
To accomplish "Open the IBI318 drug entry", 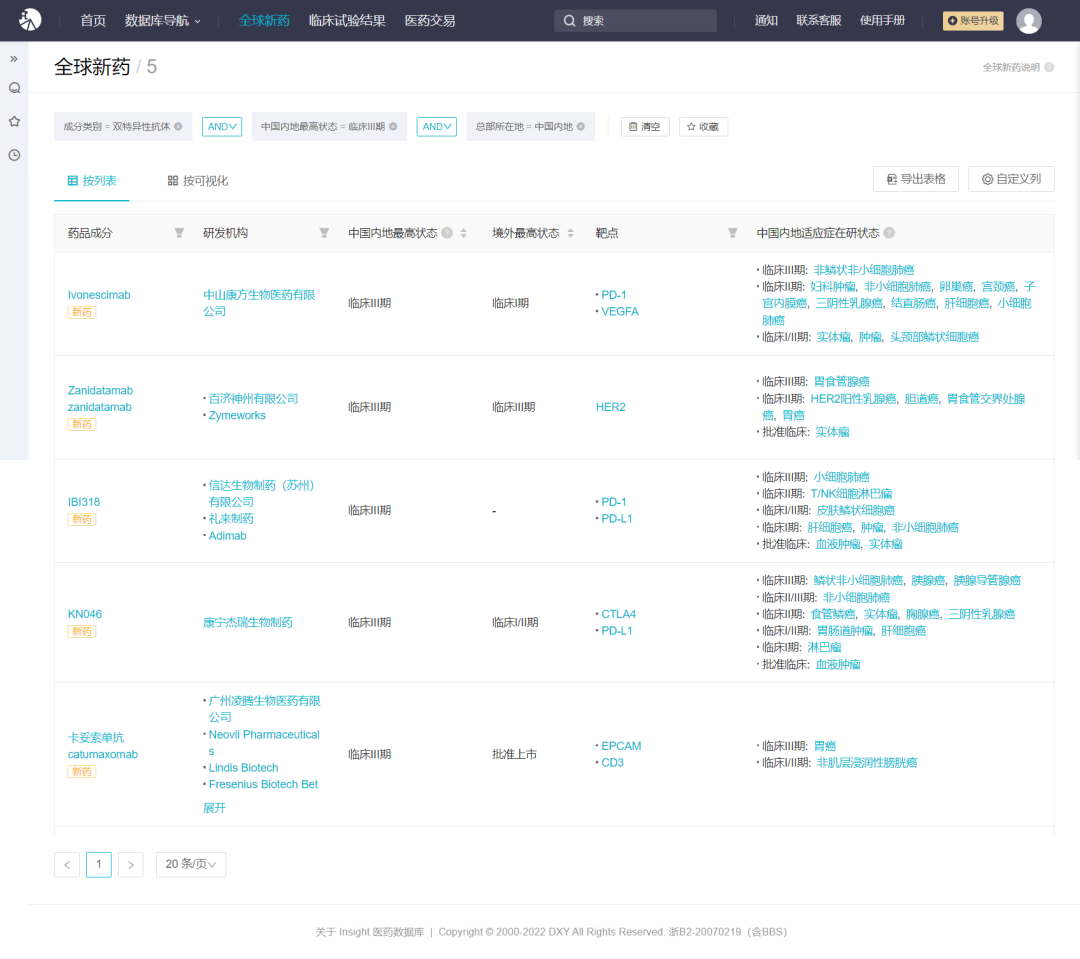I will 84,502.
